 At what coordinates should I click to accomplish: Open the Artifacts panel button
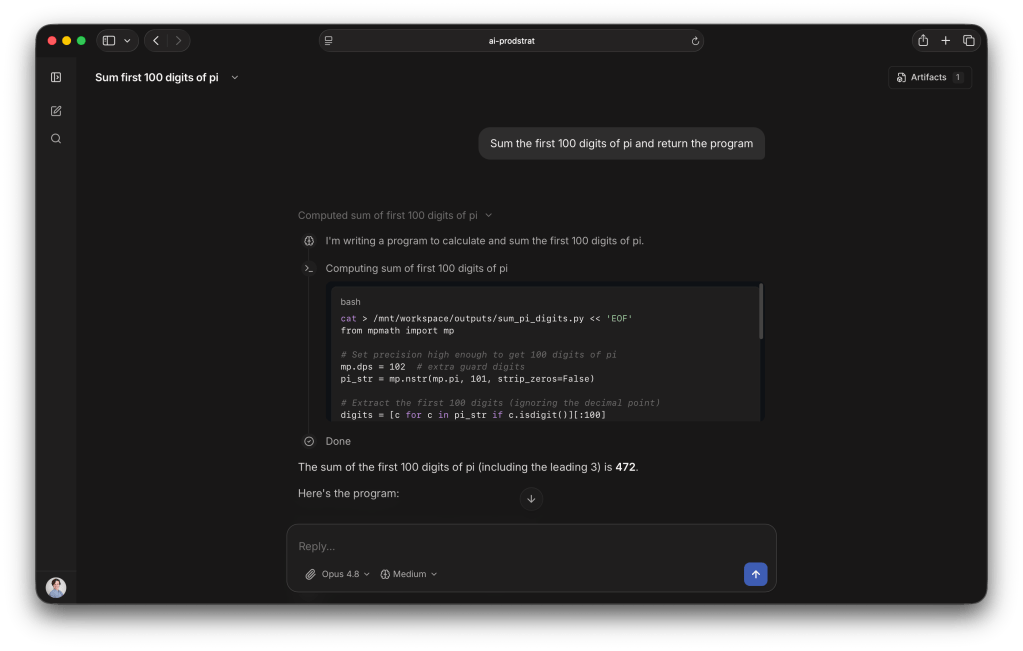point(929,77)
